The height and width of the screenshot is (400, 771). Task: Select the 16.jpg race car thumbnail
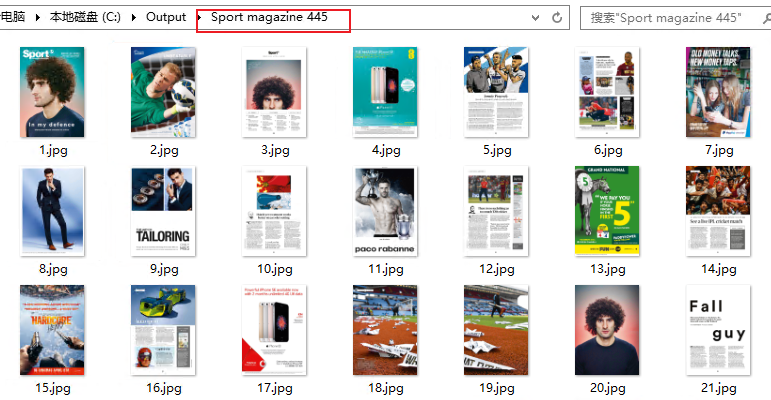(x=163, y=330)
